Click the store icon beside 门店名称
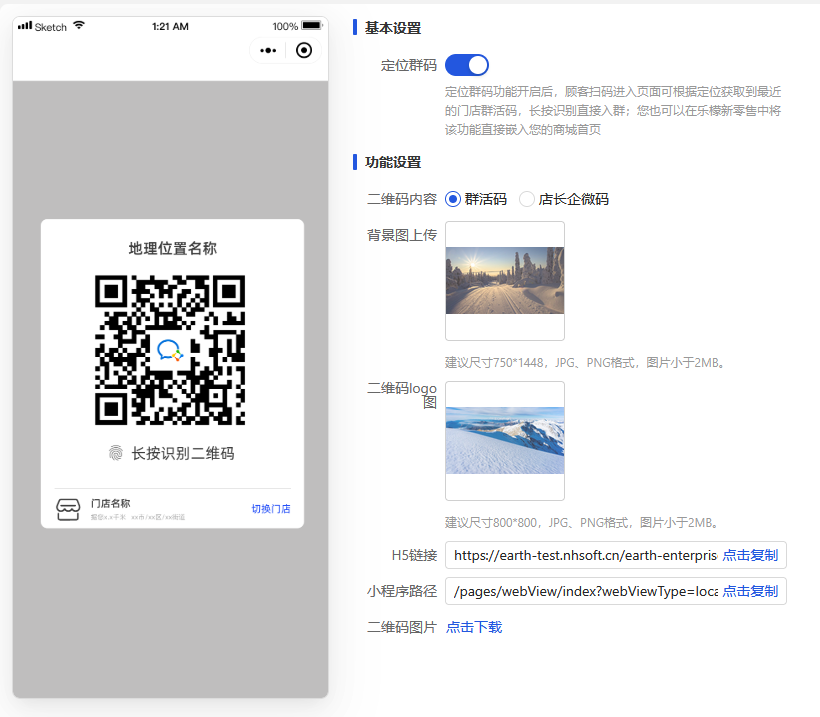The image size is (820, 717). coord(68,509)
